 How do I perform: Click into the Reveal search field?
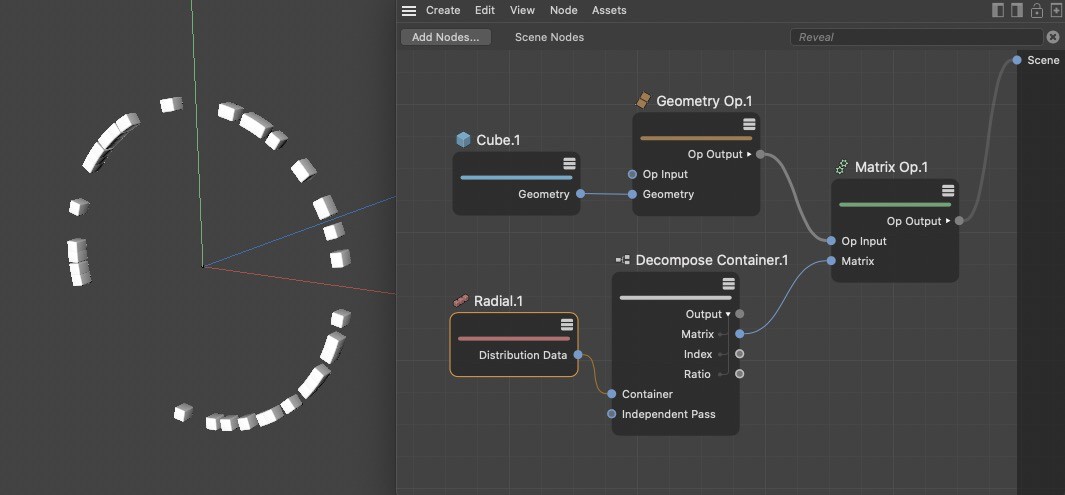pyautogui.click(x=916, y=37)
